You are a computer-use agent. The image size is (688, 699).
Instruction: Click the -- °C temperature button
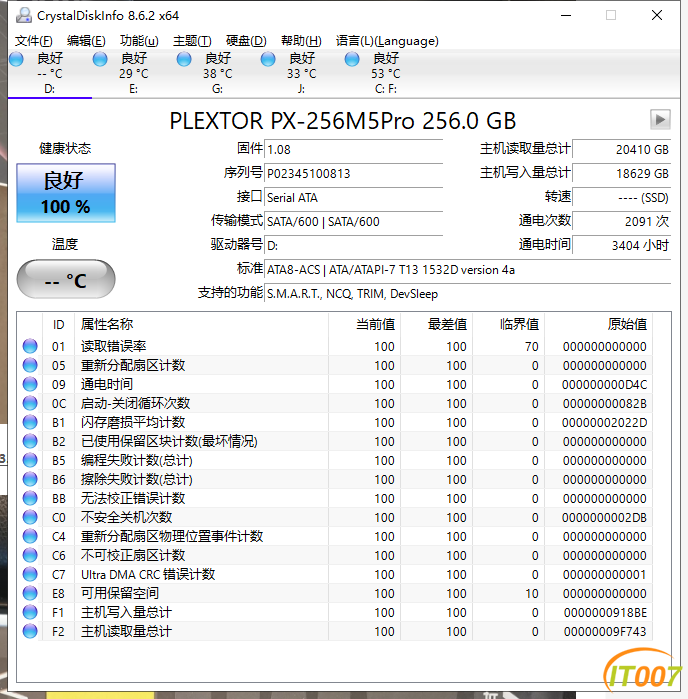[x=66, y=280]
